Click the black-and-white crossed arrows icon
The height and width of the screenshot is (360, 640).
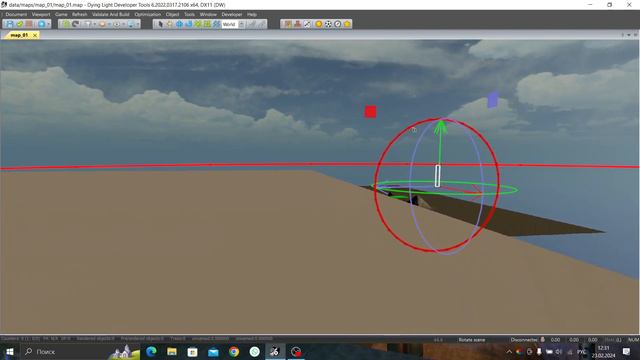pos(307,24)
